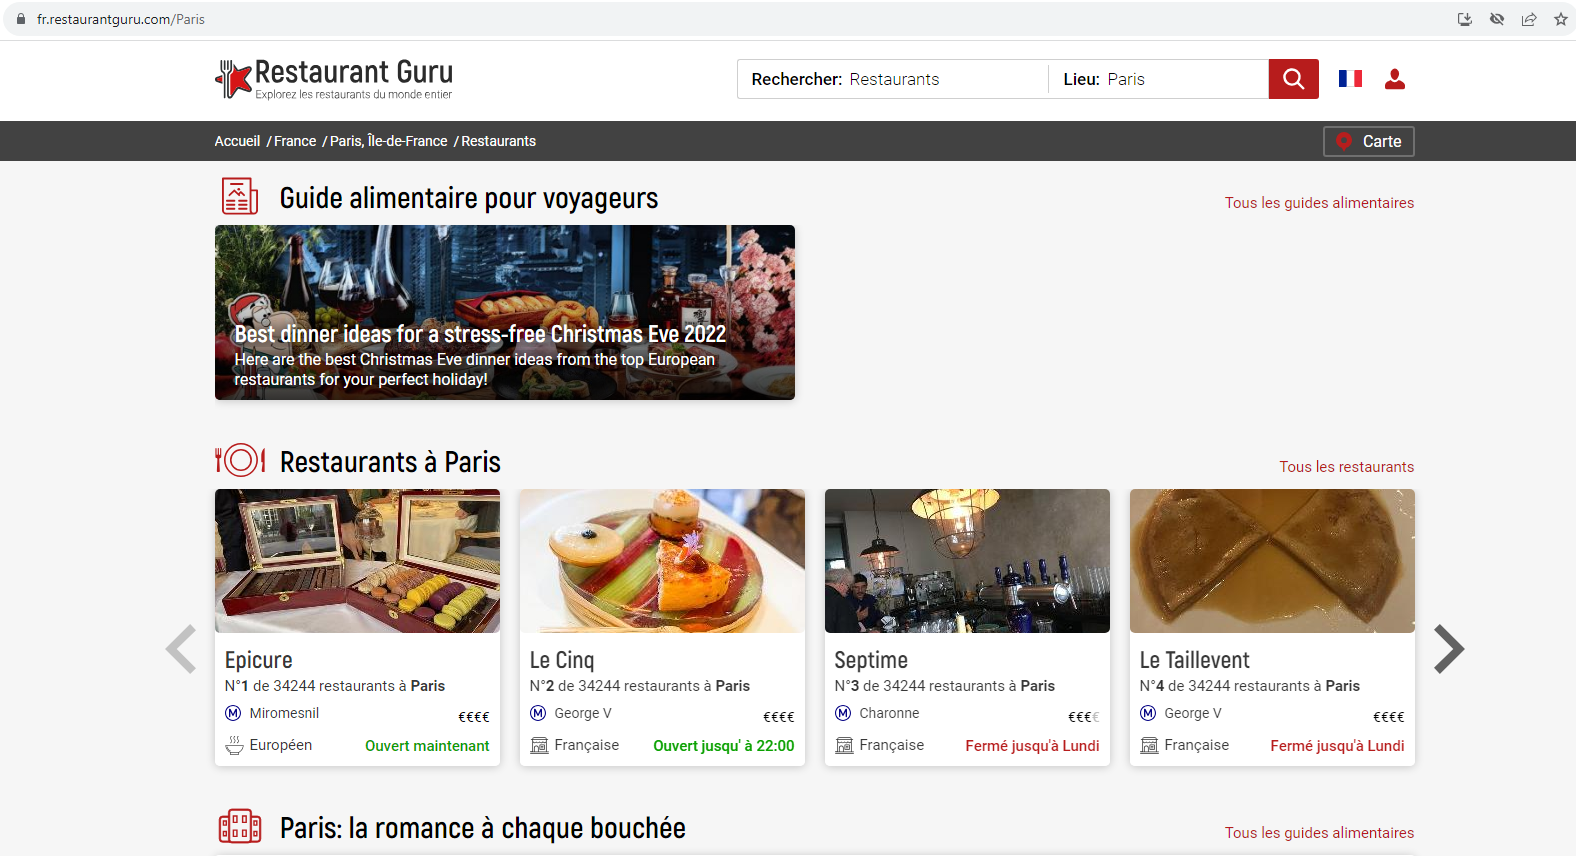Click the price euros on the Septime card

pyautogui.click(x=1084, y=716)
